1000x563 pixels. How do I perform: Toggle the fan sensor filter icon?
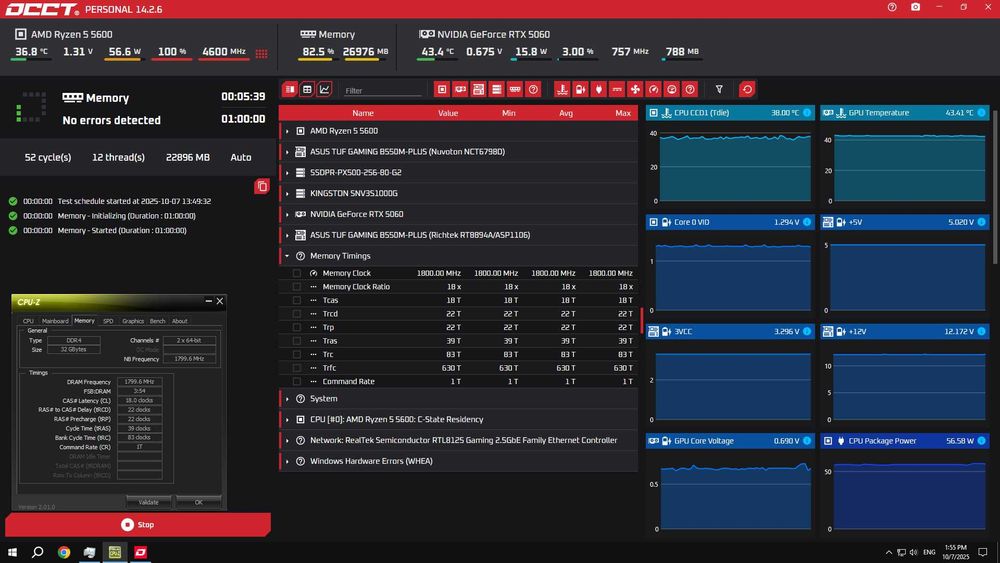point(635,89)
